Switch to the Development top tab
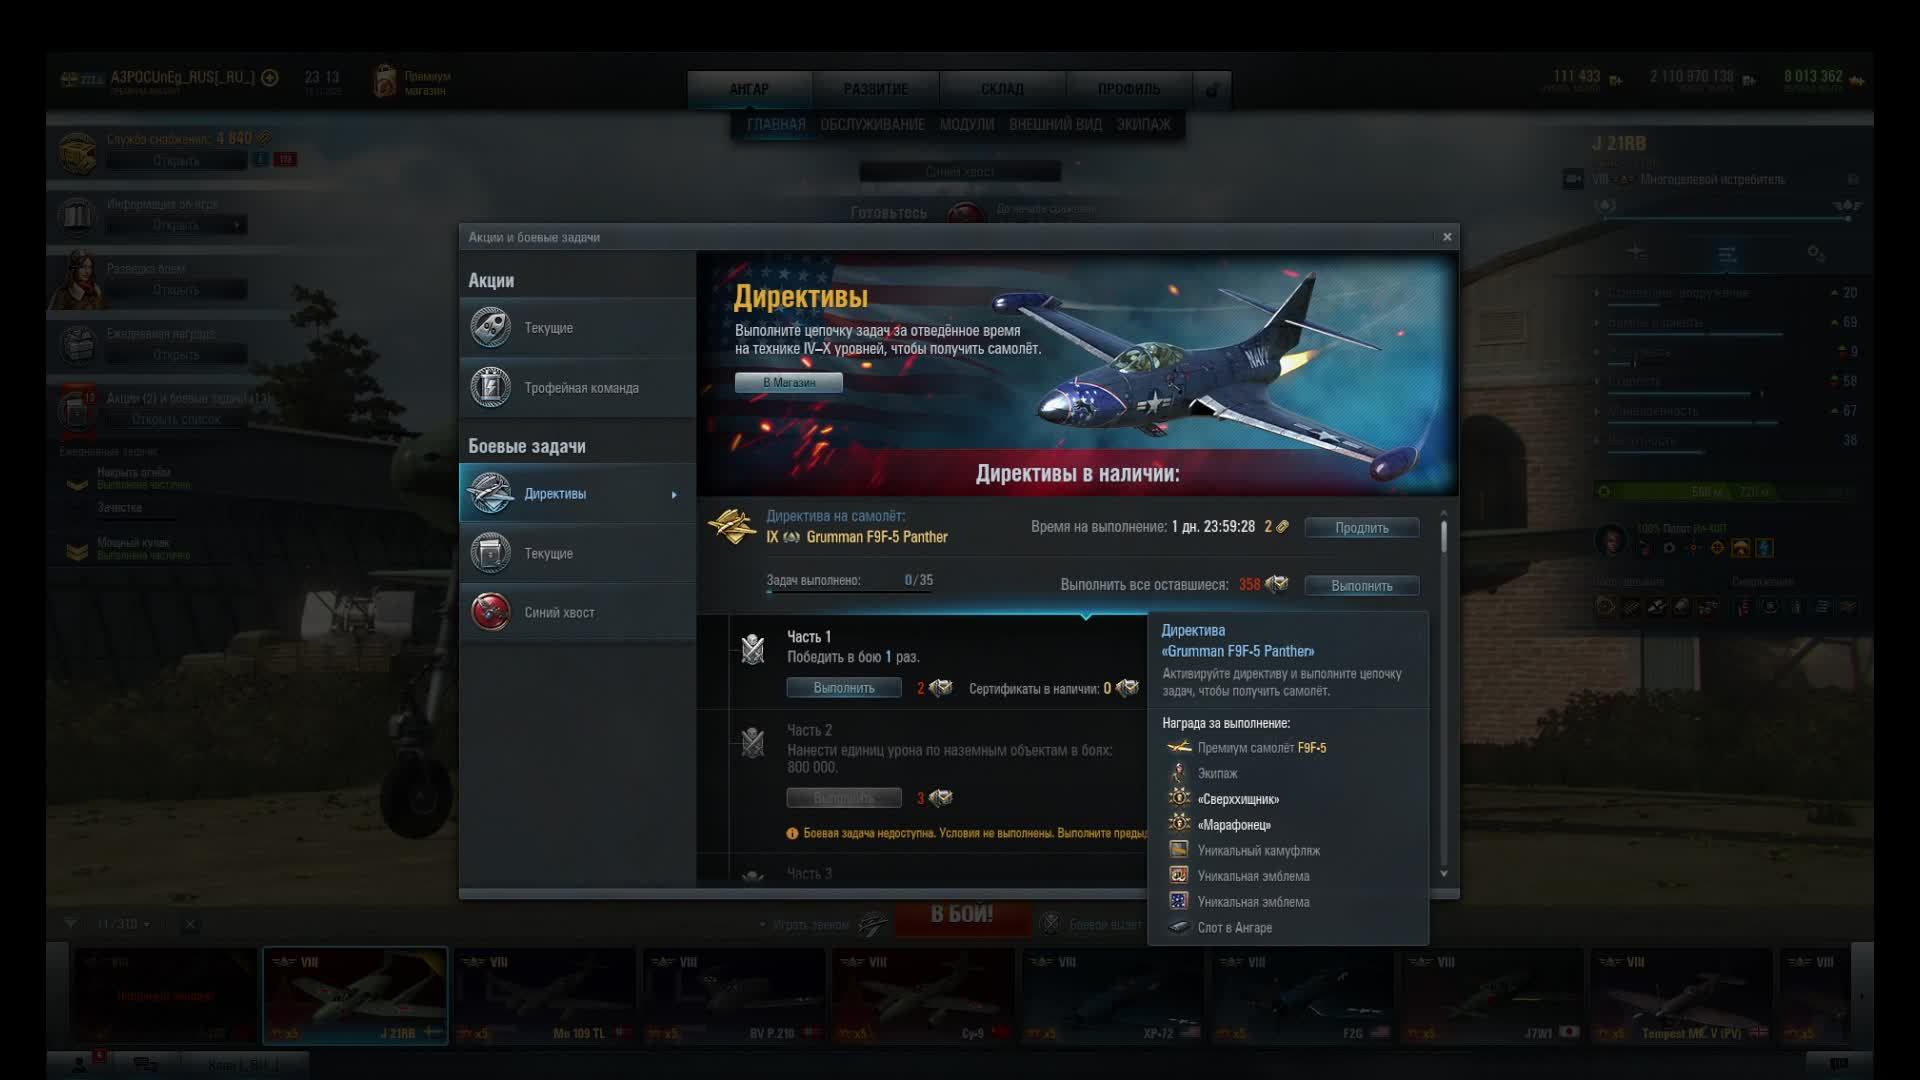The width and height of the screenshot is (1920, 1080). click(875, 89)
